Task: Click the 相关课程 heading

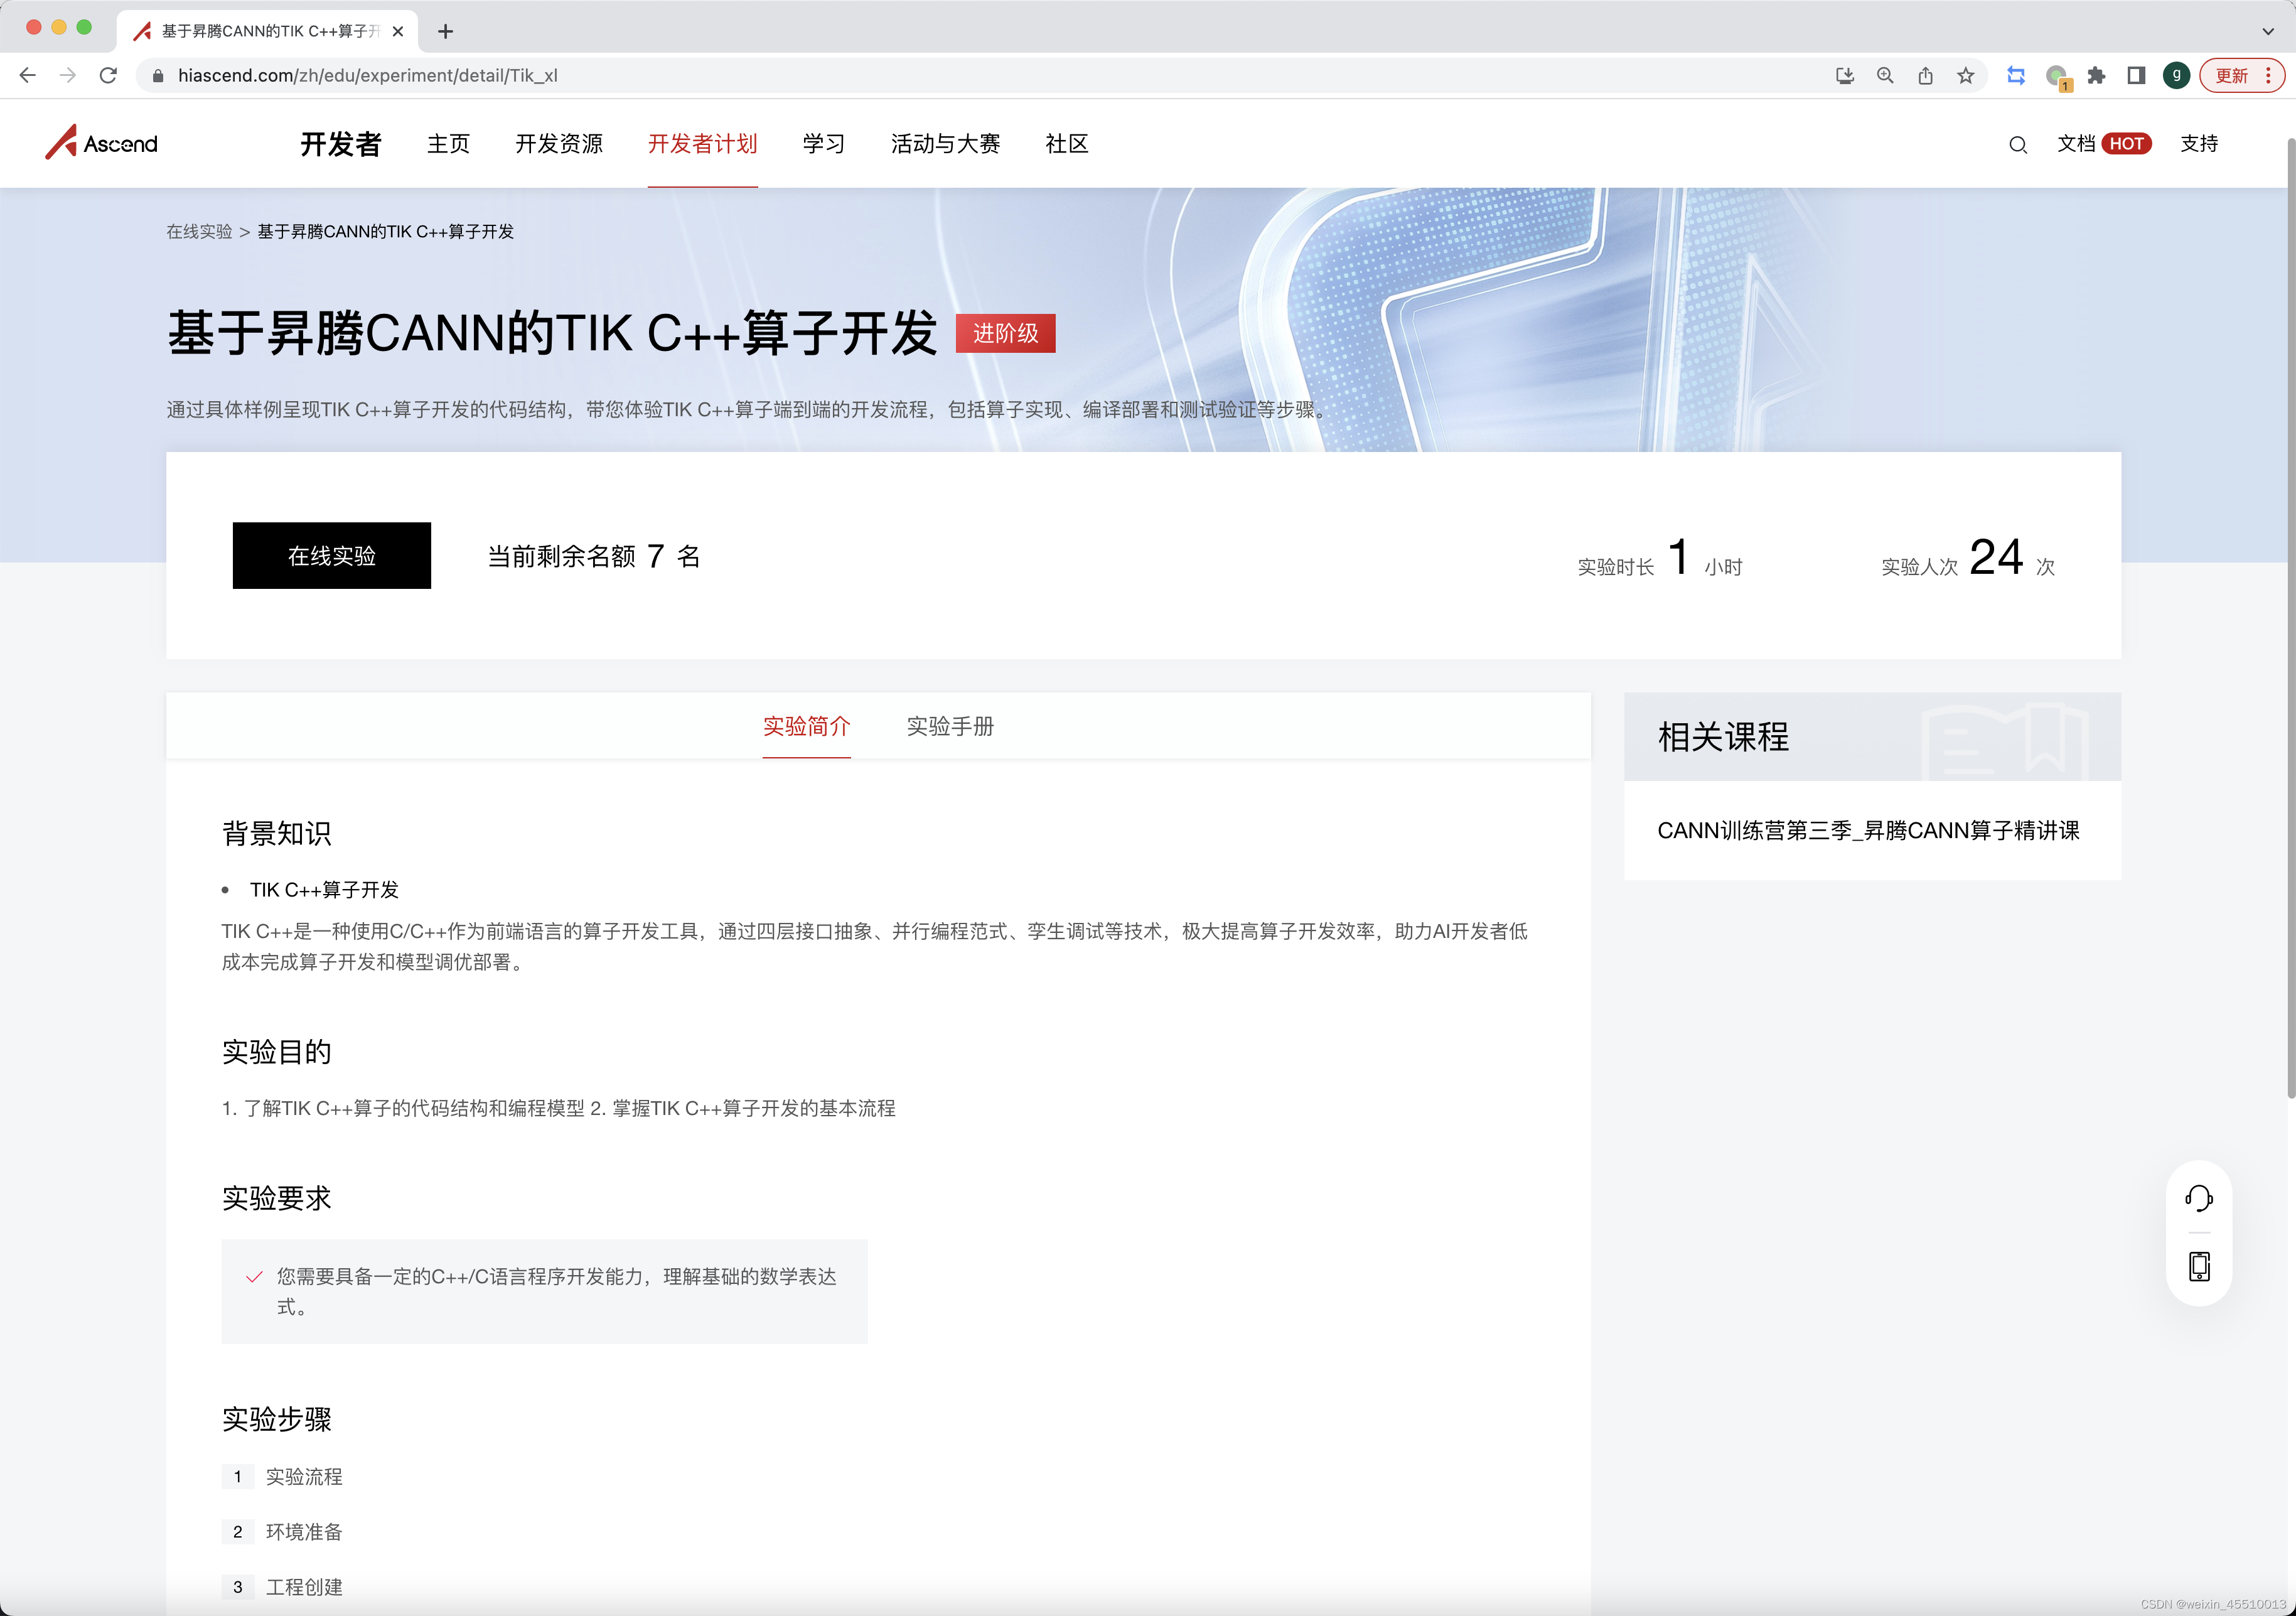Action: 1723,738
